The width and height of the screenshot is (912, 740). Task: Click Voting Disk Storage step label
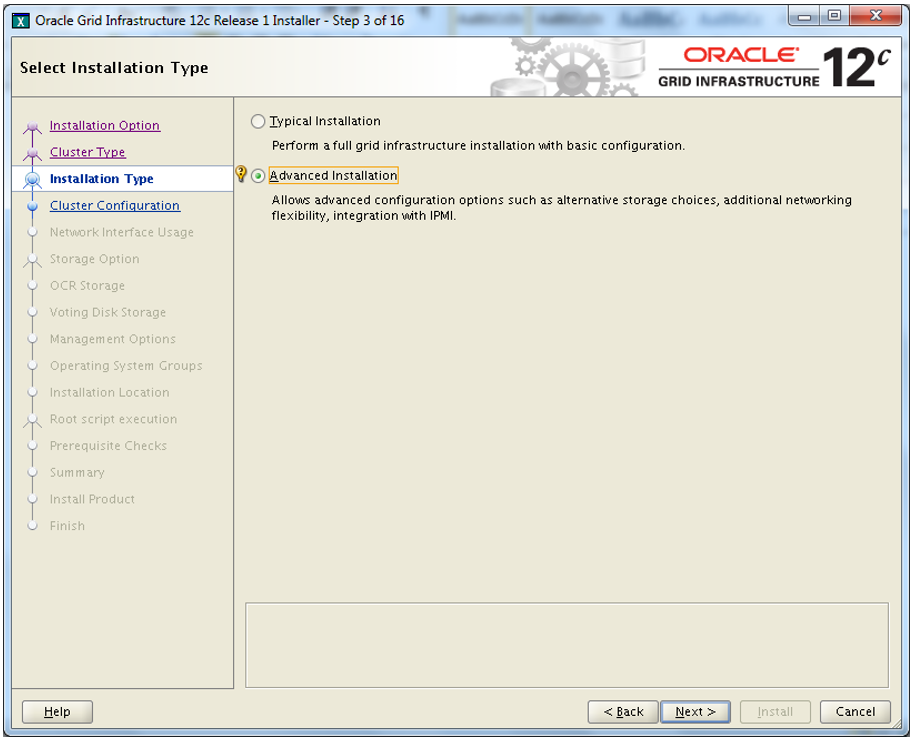point(108,312)
